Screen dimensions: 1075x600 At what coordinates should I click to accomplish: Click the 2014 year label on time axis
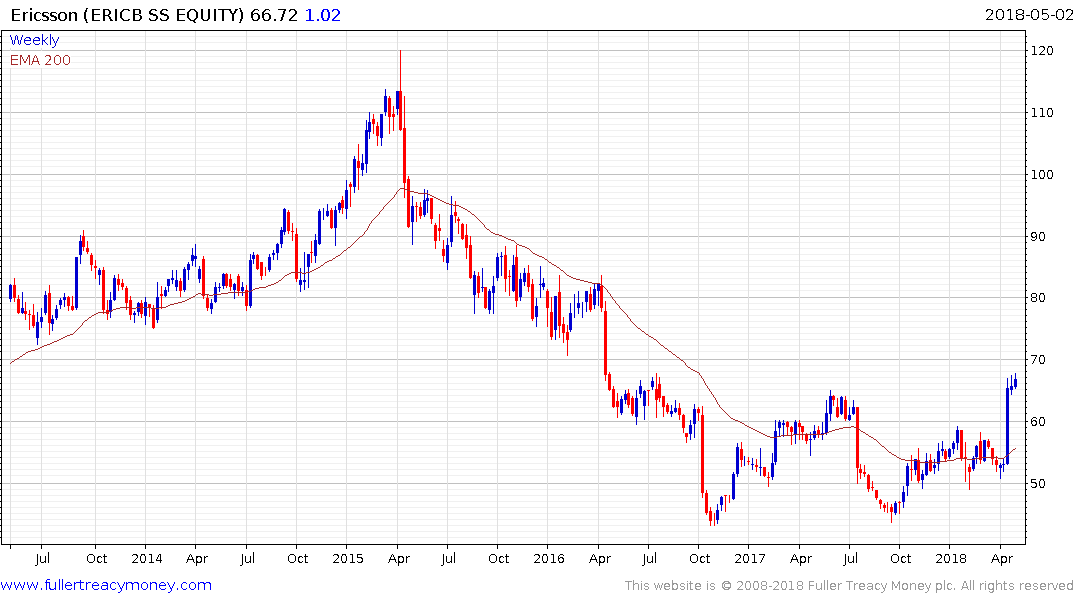tap(147, 558)
